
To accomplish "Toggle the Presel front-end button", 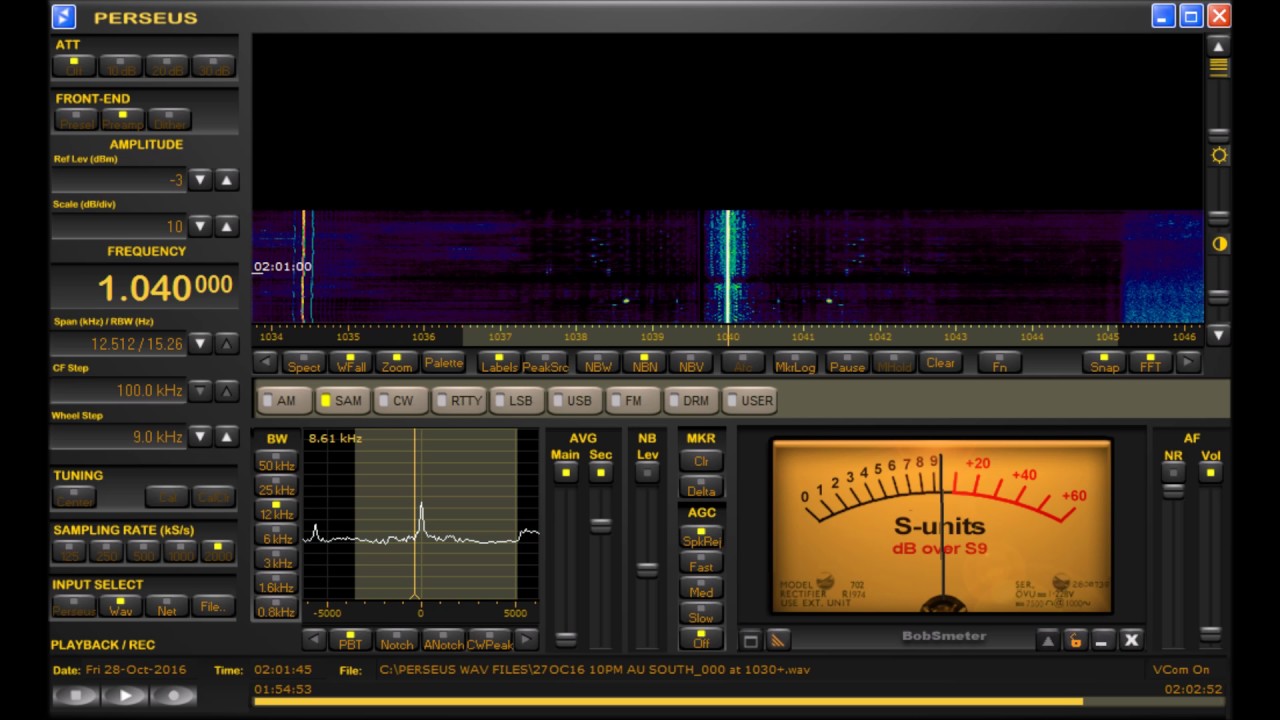I will [x=76, y=120].
